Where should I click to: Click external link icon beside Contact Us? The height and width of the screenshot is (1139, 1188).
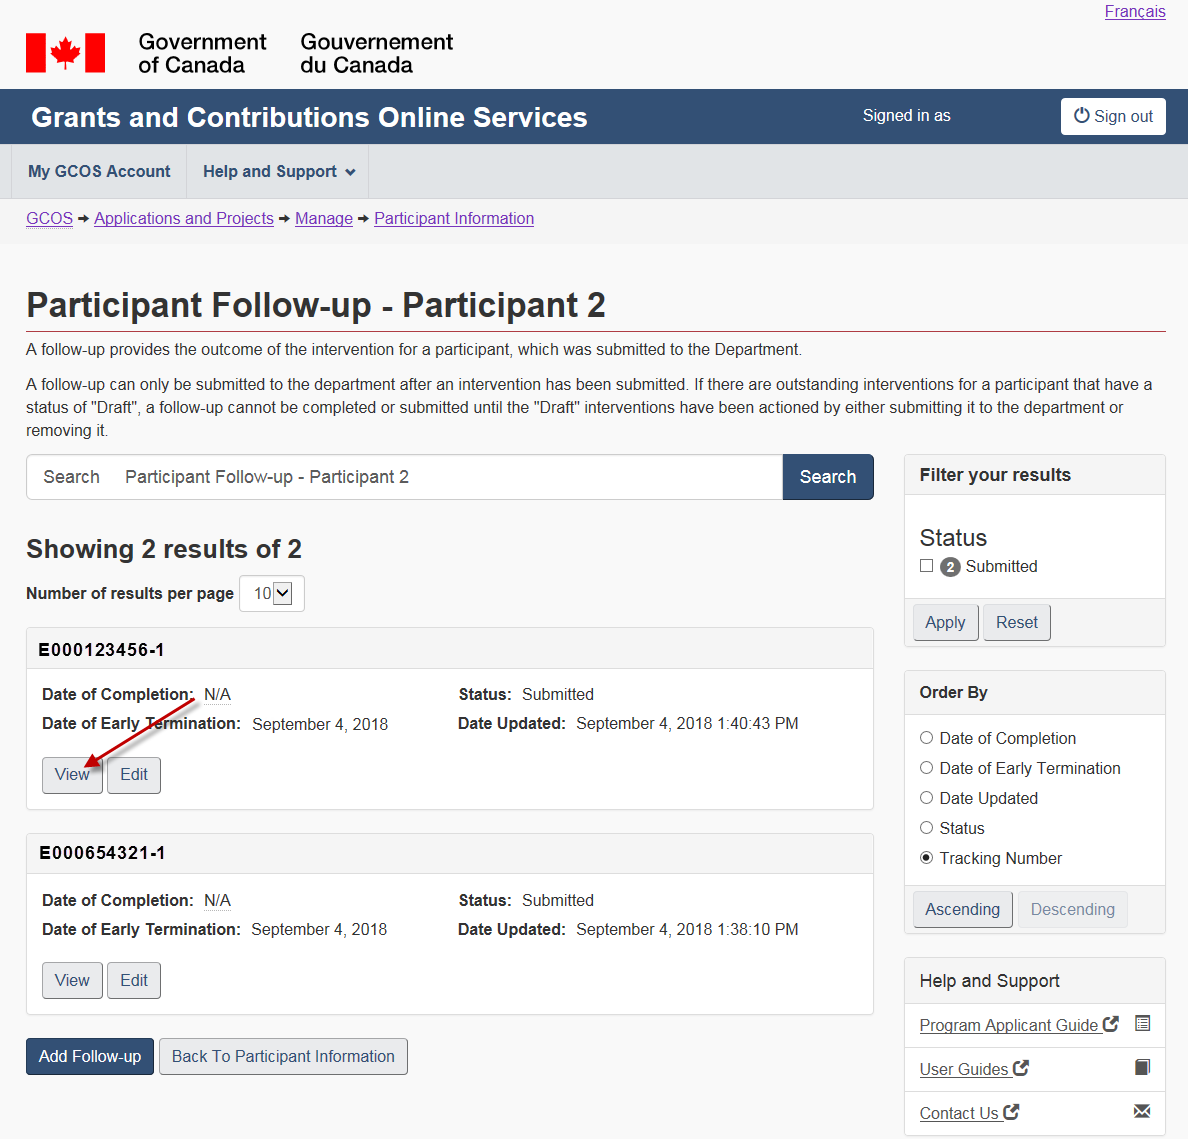[1011, 1112]
